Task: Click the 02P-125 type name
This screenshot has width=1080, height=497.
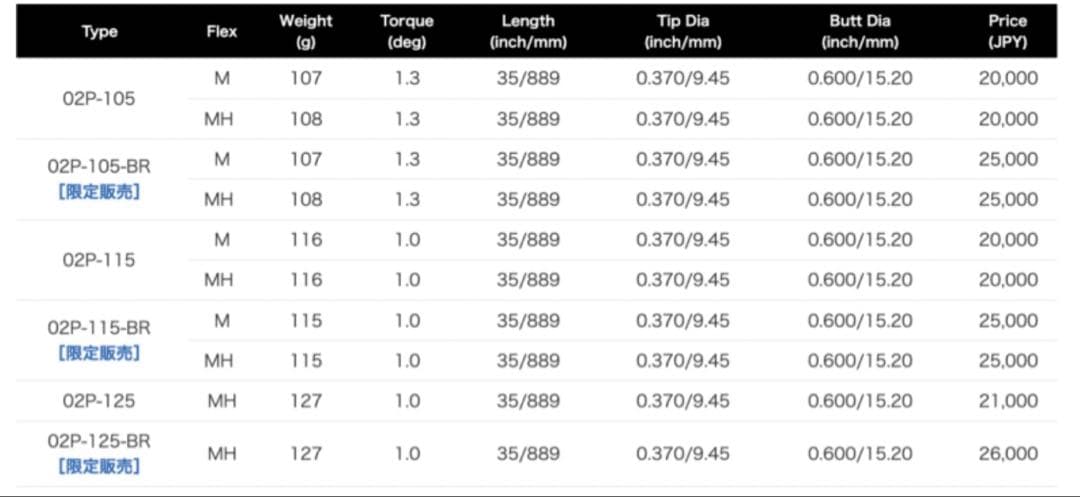Action: pyautogui.click(x=99, y=401)
